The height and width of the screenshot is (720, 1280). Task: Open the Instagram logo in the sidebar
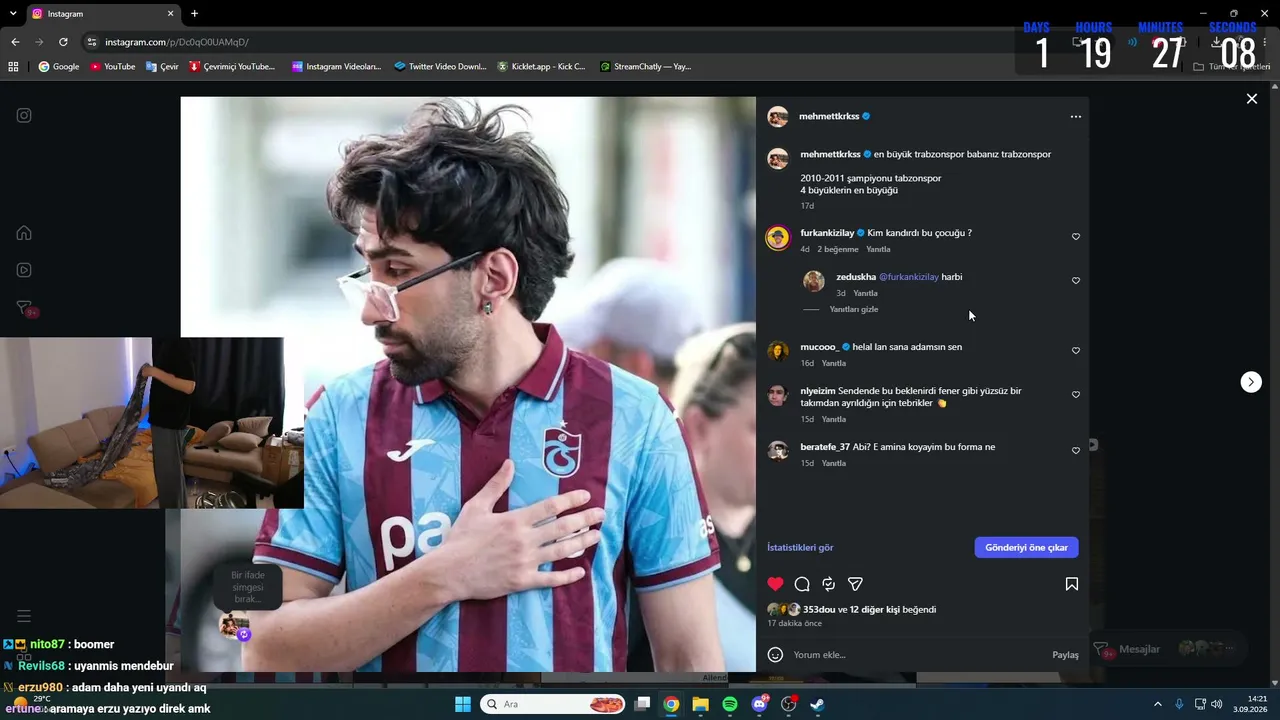coord(24,115)
